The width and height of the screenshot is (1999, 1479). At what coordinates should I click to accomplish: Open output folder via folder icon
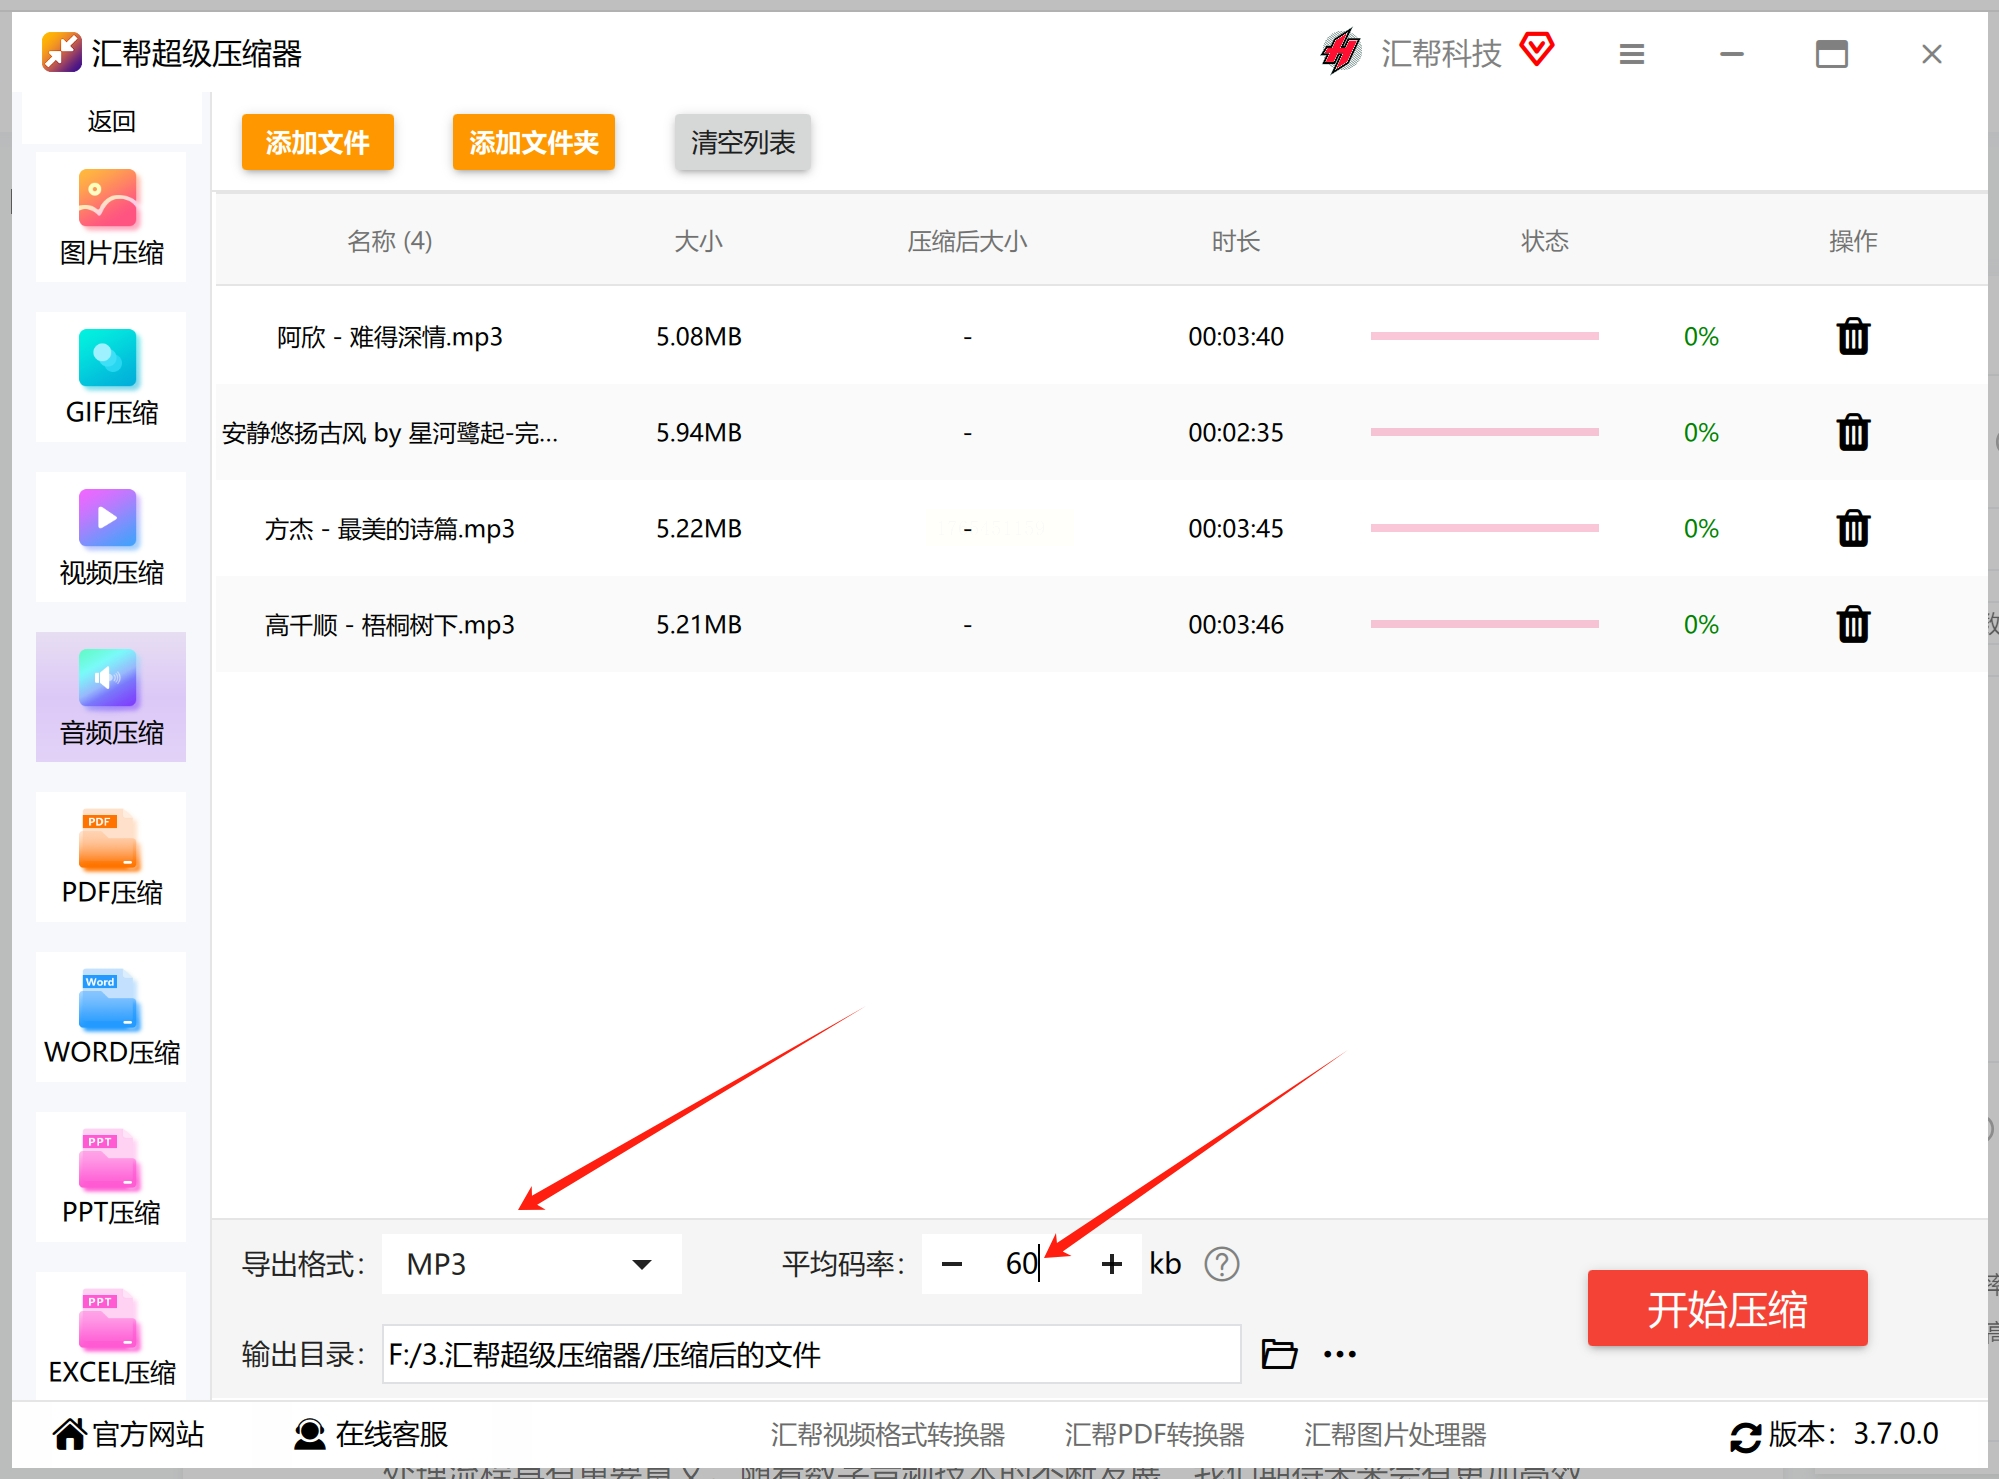(x=1278, y=1354)
